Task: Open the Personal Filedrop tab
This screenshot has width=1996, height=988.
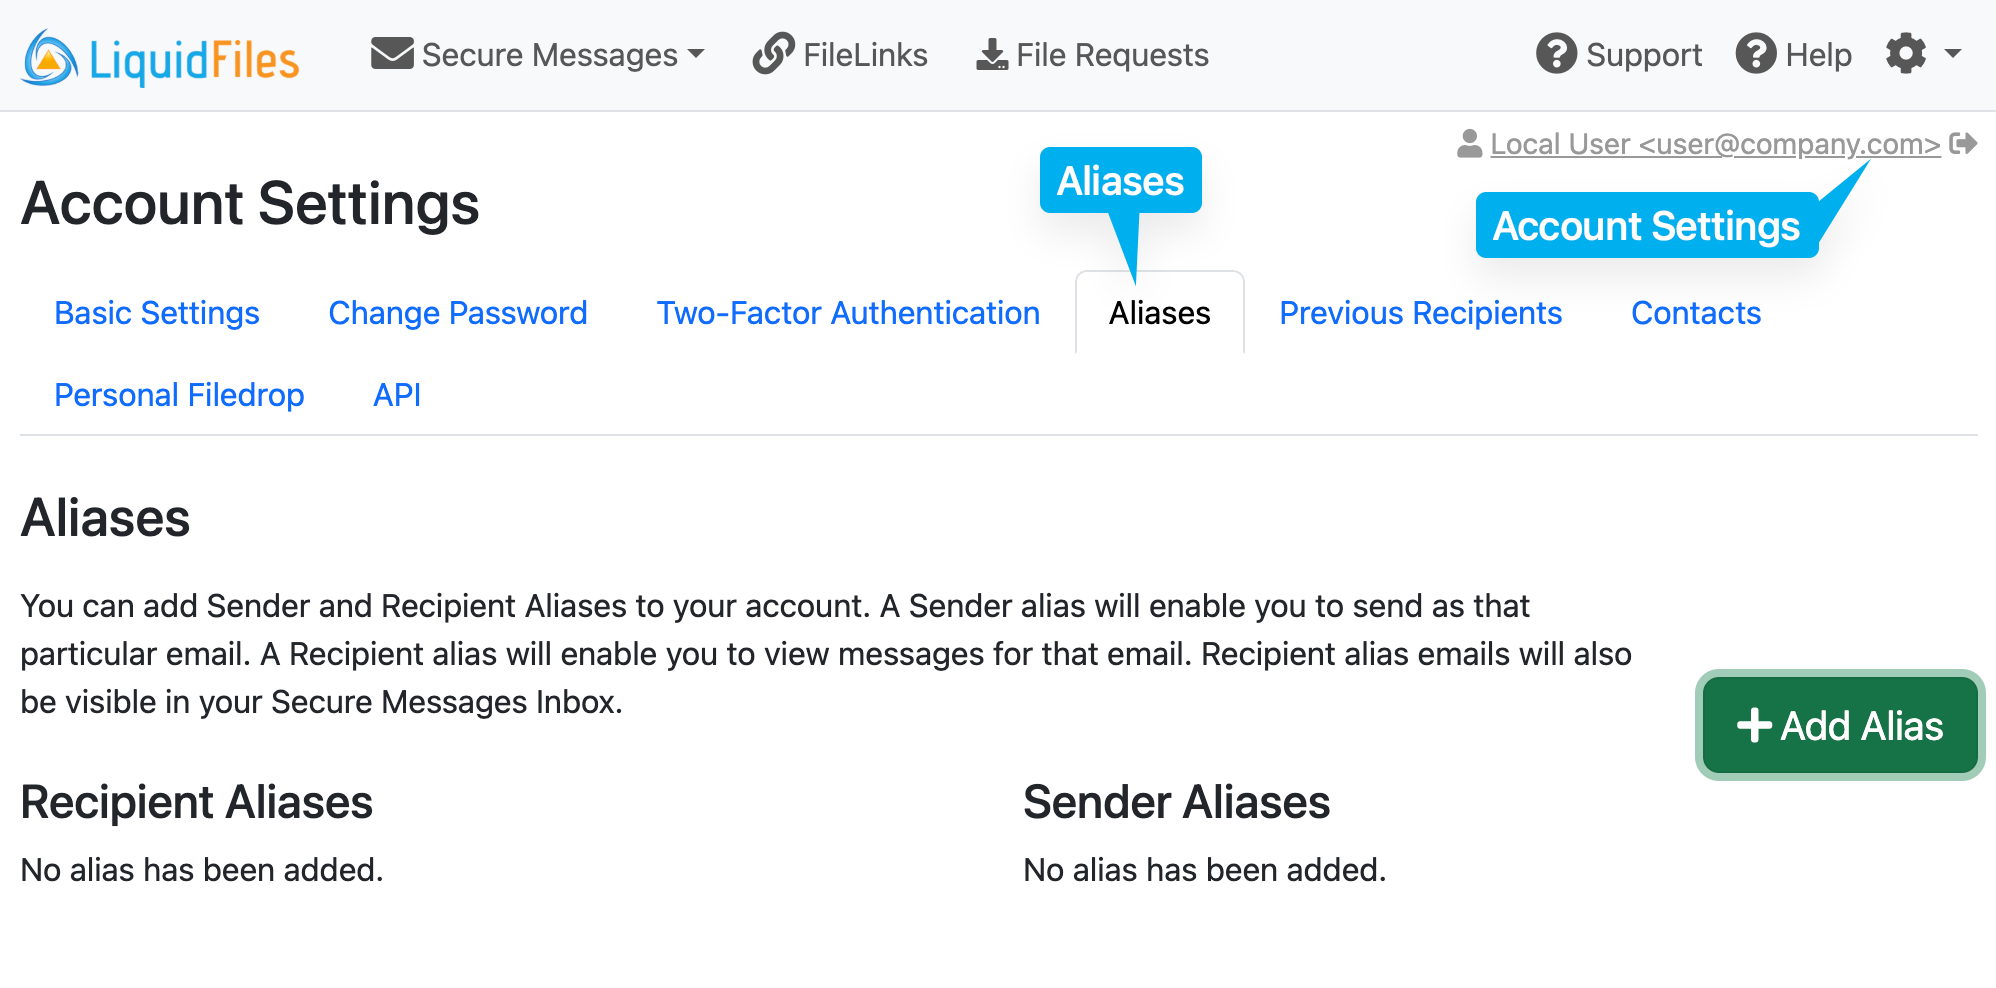Action: 179,395
